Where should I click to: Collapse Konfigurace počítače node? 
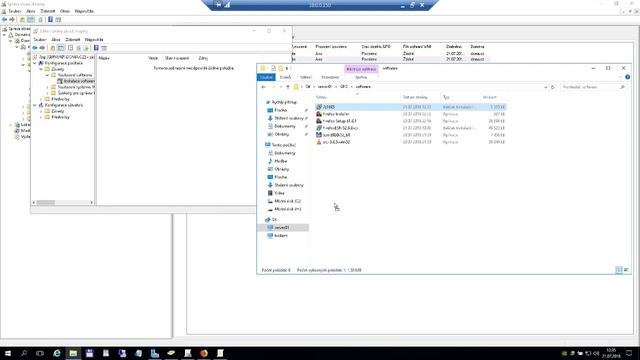pos(35,63)
